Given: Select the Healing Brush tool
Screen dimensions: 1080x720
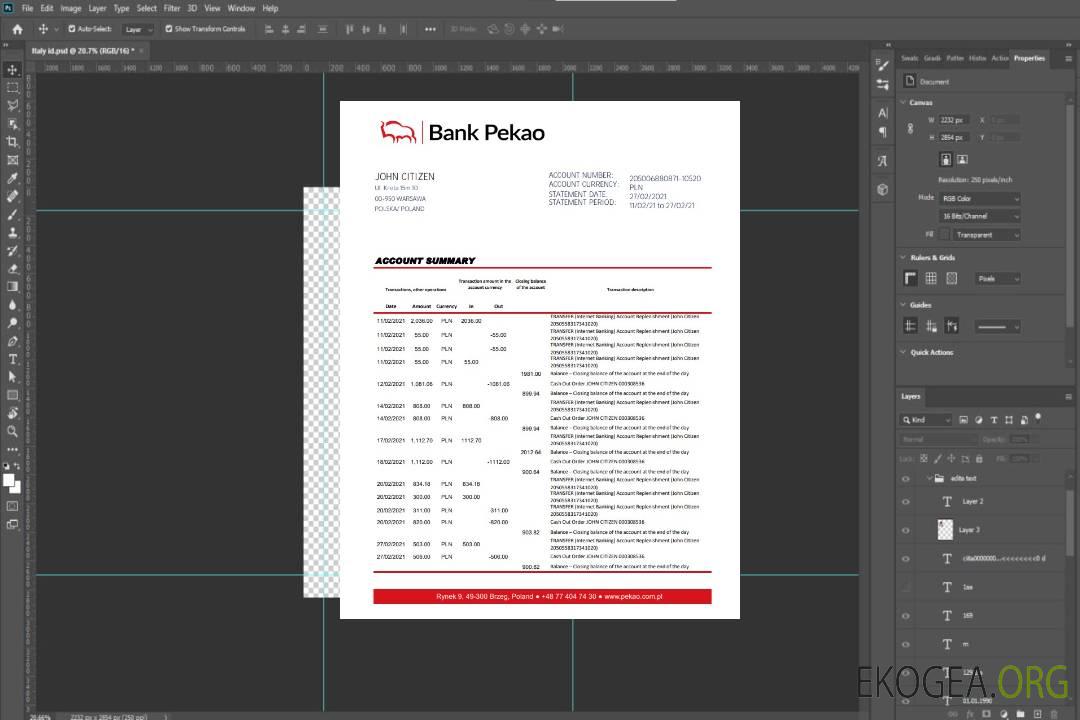Looking at the screenshot, I should 12,196.
